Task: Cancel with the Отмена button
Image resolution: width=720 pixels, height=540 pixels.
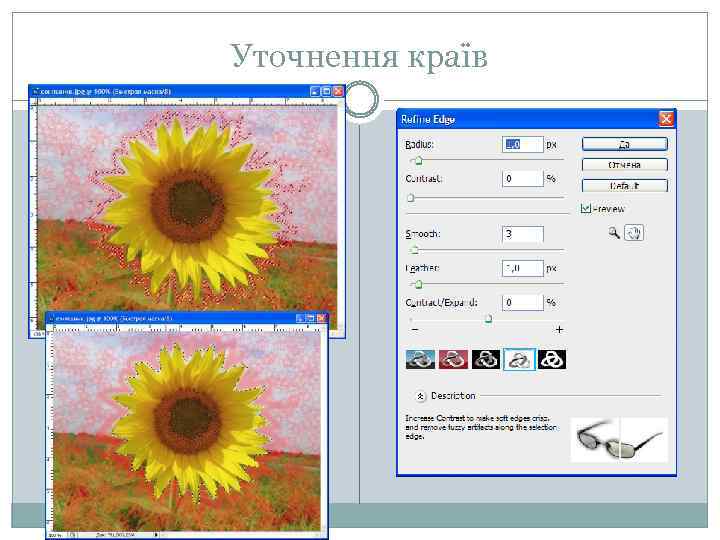Action: tap(624, 165)
